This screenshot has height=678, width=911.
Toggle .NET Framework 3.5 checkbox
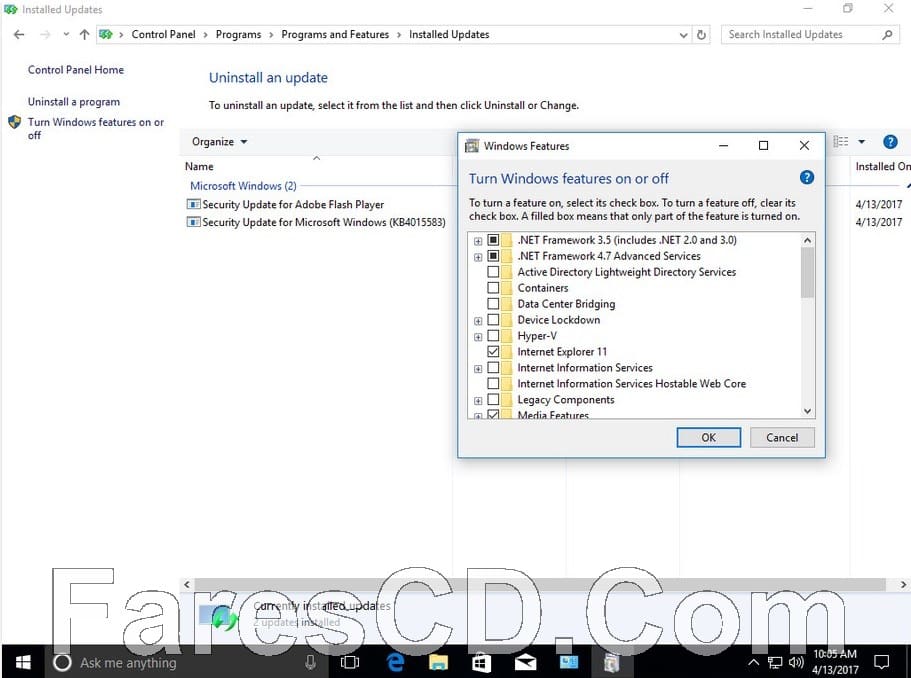(493, 240)
